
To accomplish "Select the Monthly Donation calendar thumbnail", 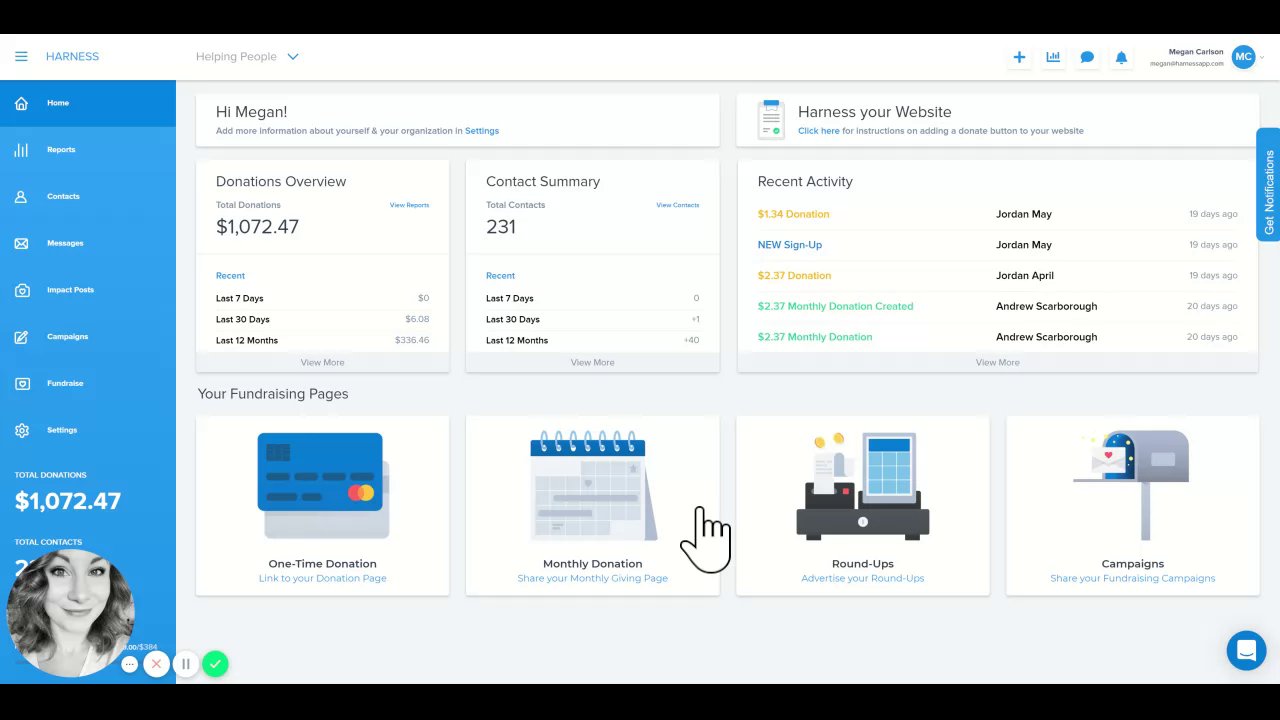I will pos(594,485).
